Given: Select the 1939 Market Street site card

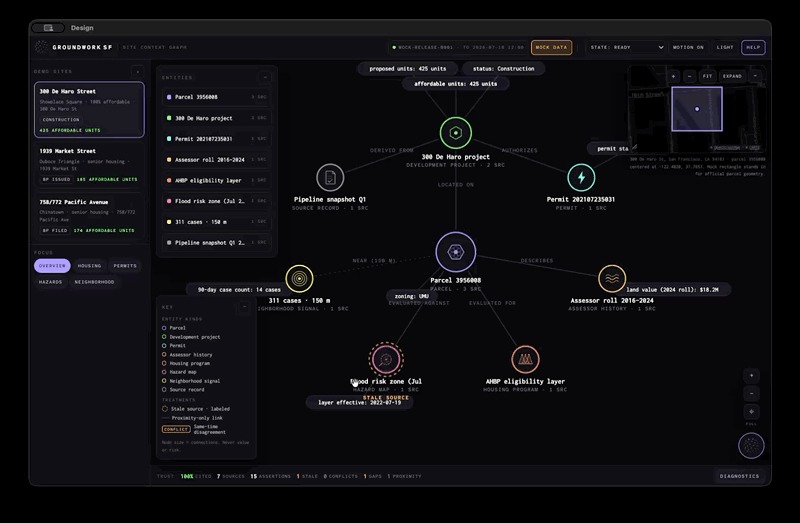Looking at the screenshot, I should pos(89,165).
